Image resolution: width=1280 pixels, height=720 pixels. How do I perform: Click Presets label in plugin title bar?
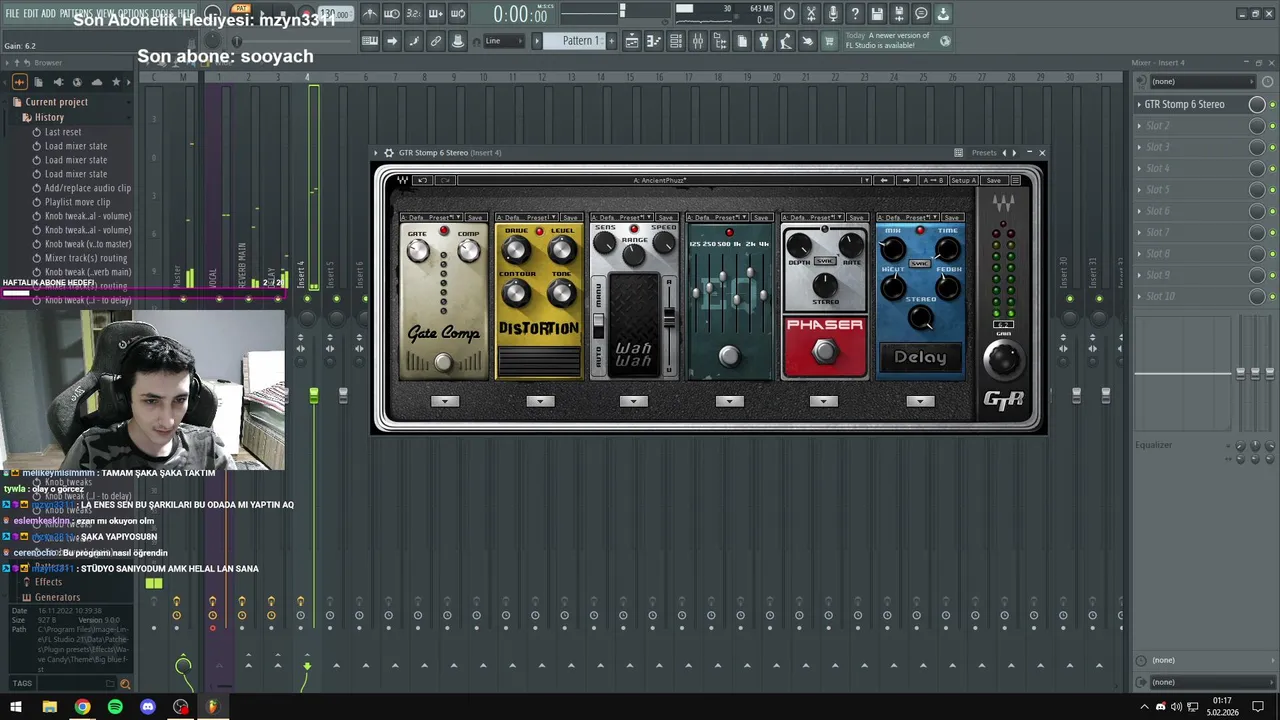coord(984,153)
